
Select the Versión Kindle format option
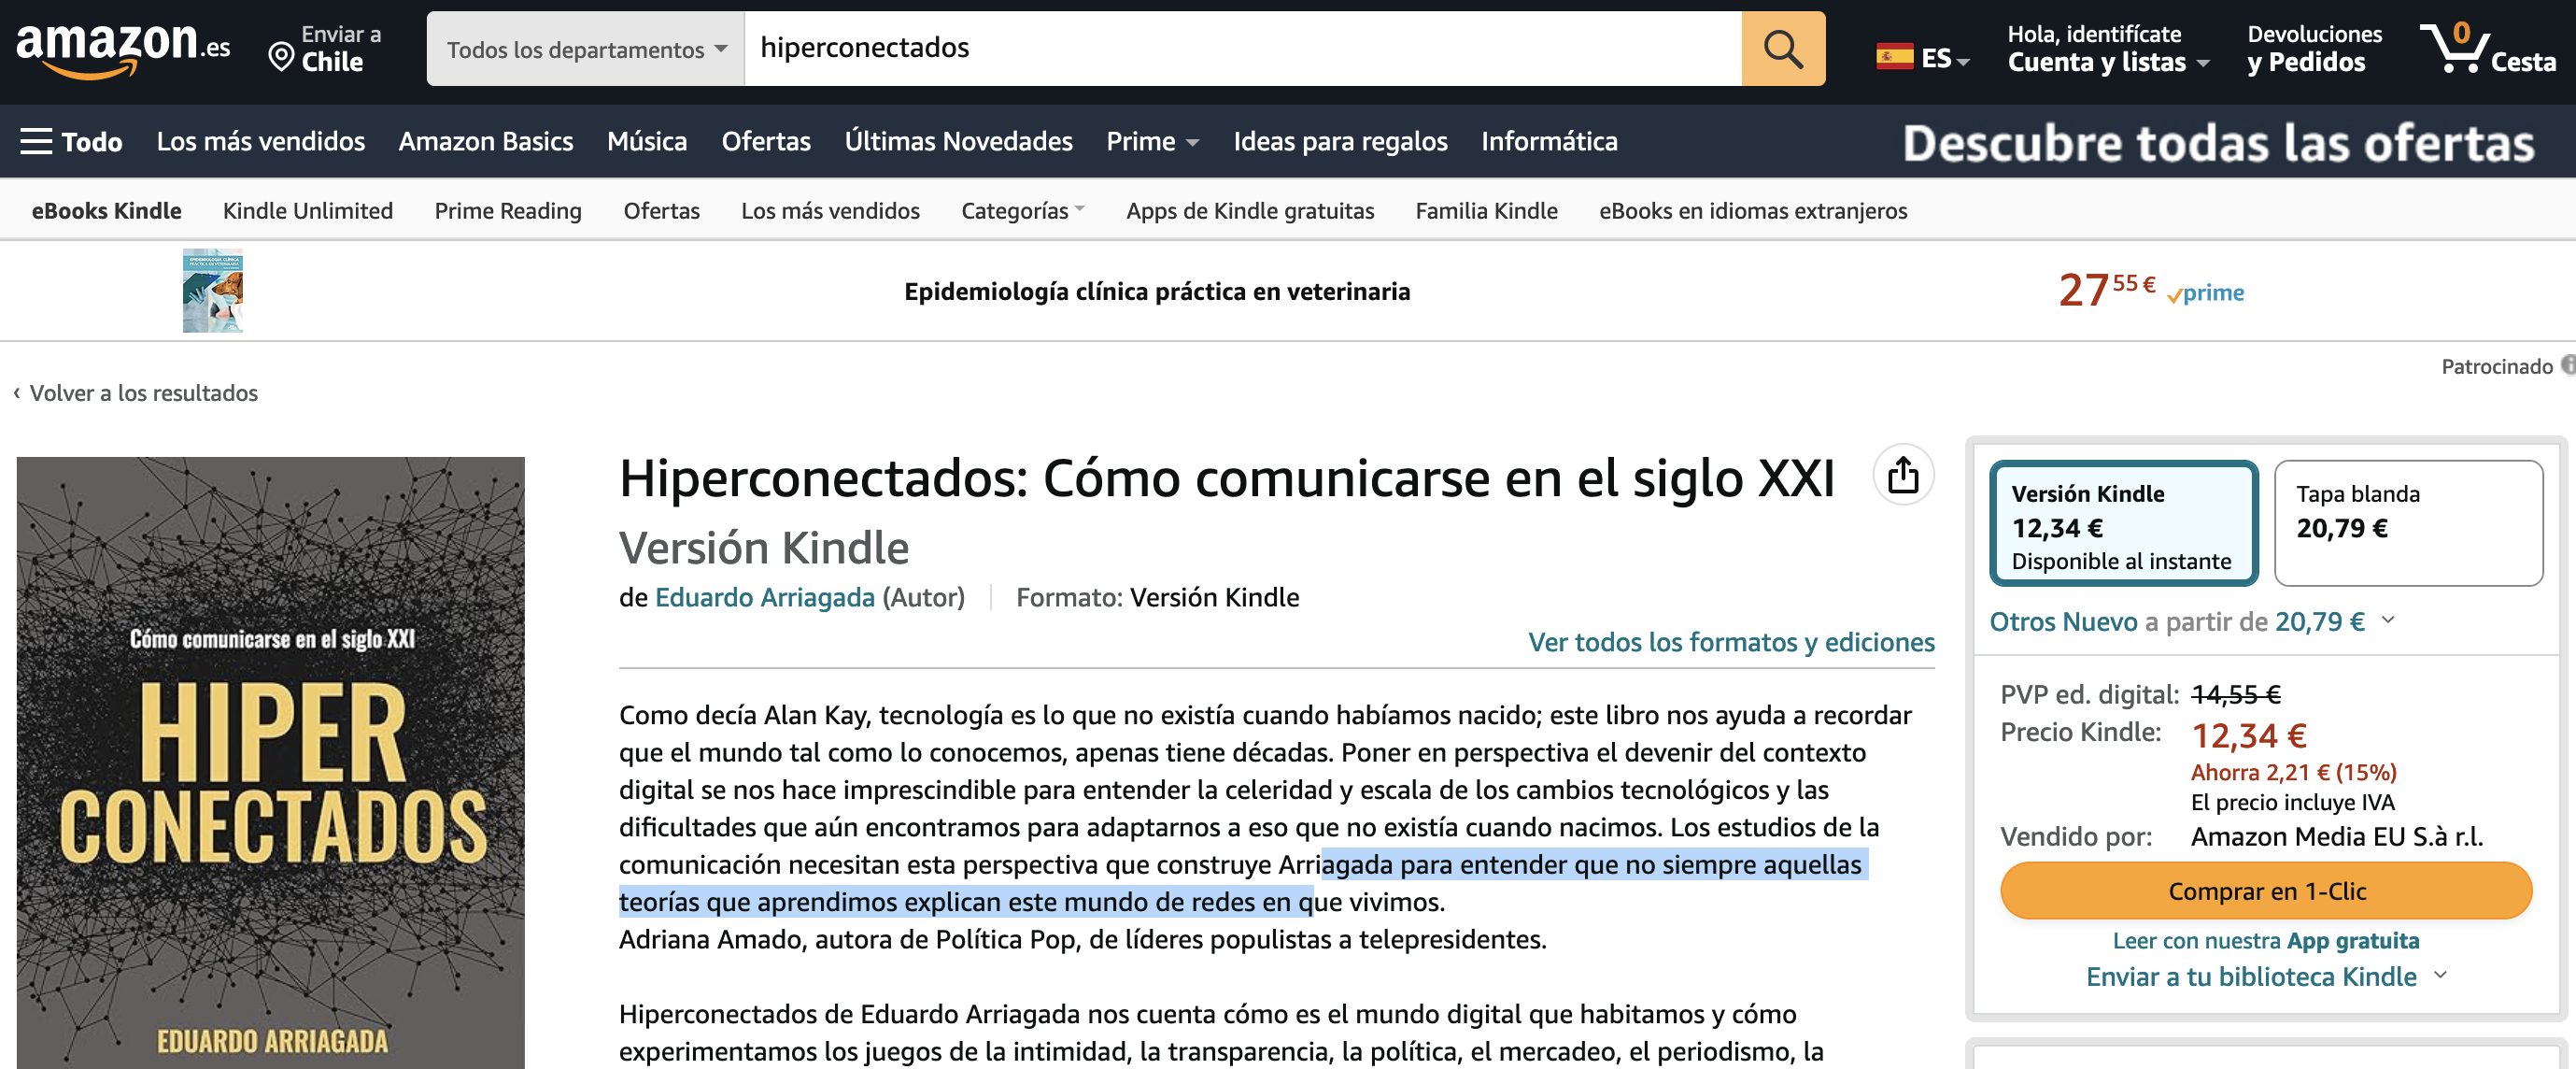coord(2124,523)
